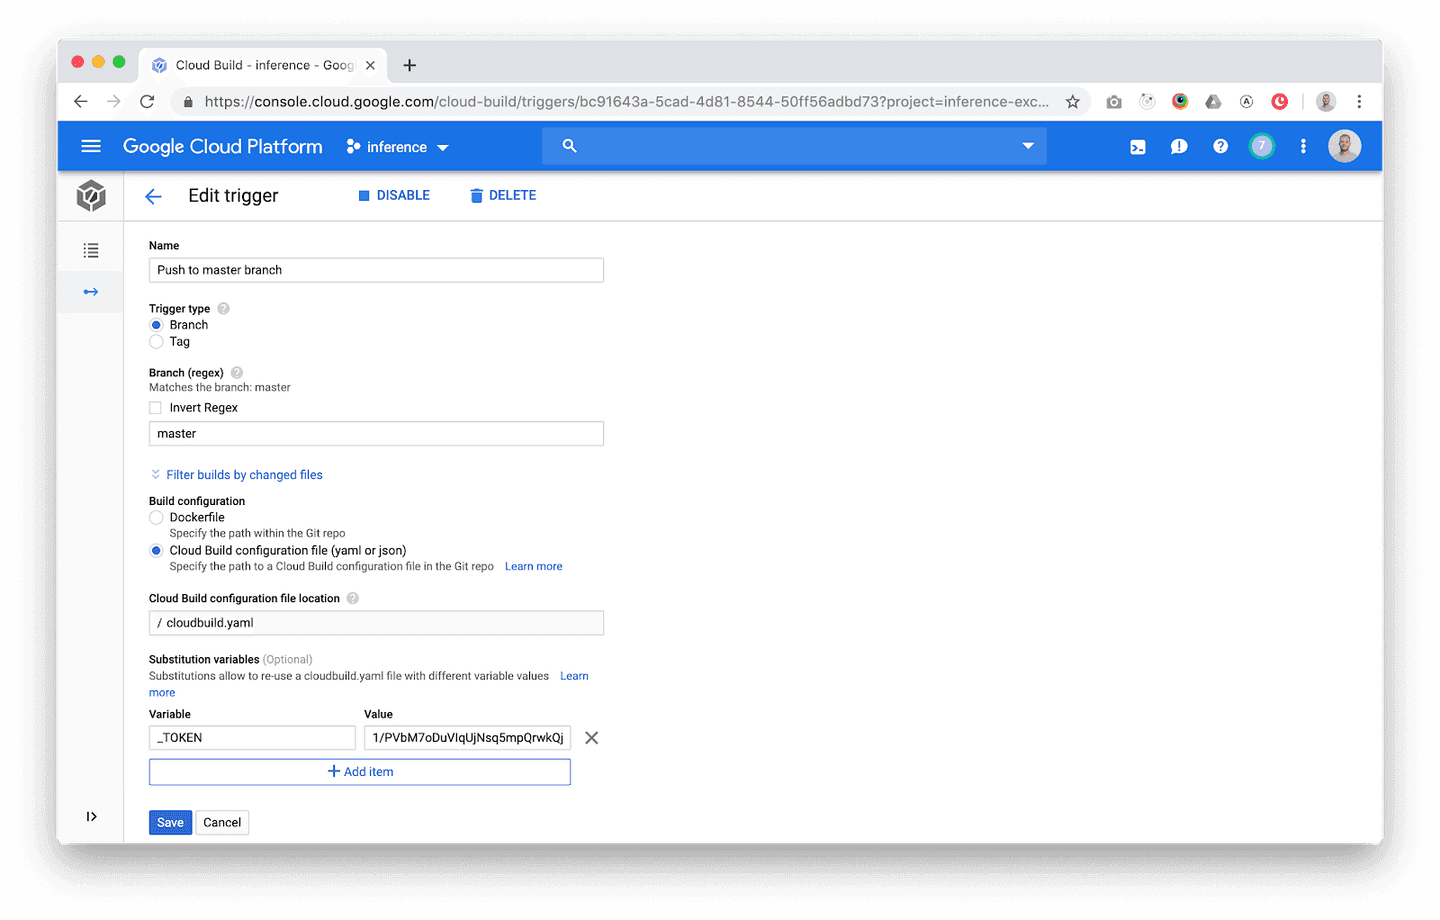This screenshot has width=1440, height=920.
Task: Go back using the Edit trigger arrow
Action: click(x=153, y=196)
